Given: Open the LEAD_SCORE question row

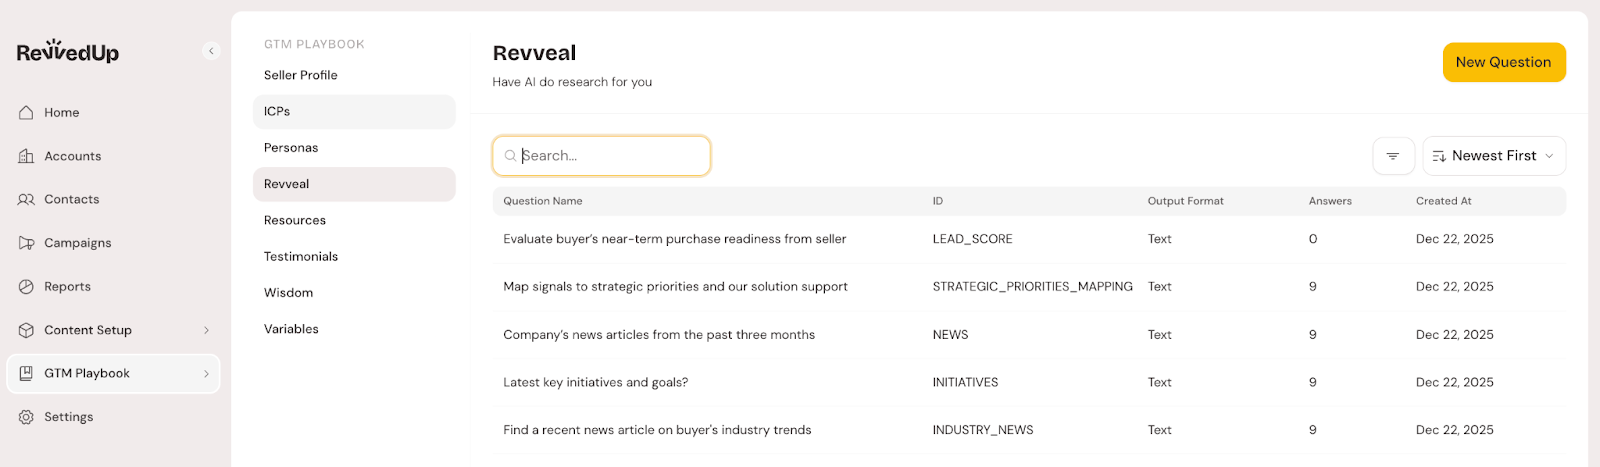Looking at the screenshot, I should (674, 239).
